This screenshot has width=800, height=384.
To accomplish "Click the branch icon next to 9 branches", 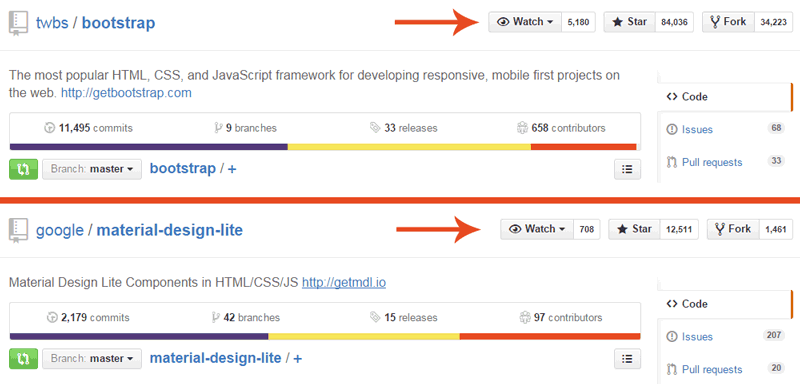I will point(218,128).
